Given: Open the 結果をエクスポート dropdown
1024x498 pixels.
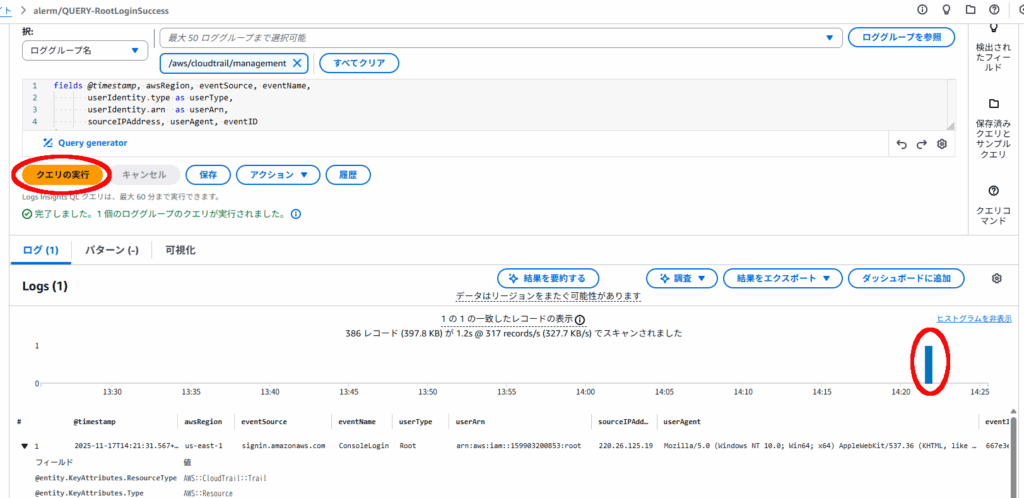Looking at the screenshot, I should point(782,279).
